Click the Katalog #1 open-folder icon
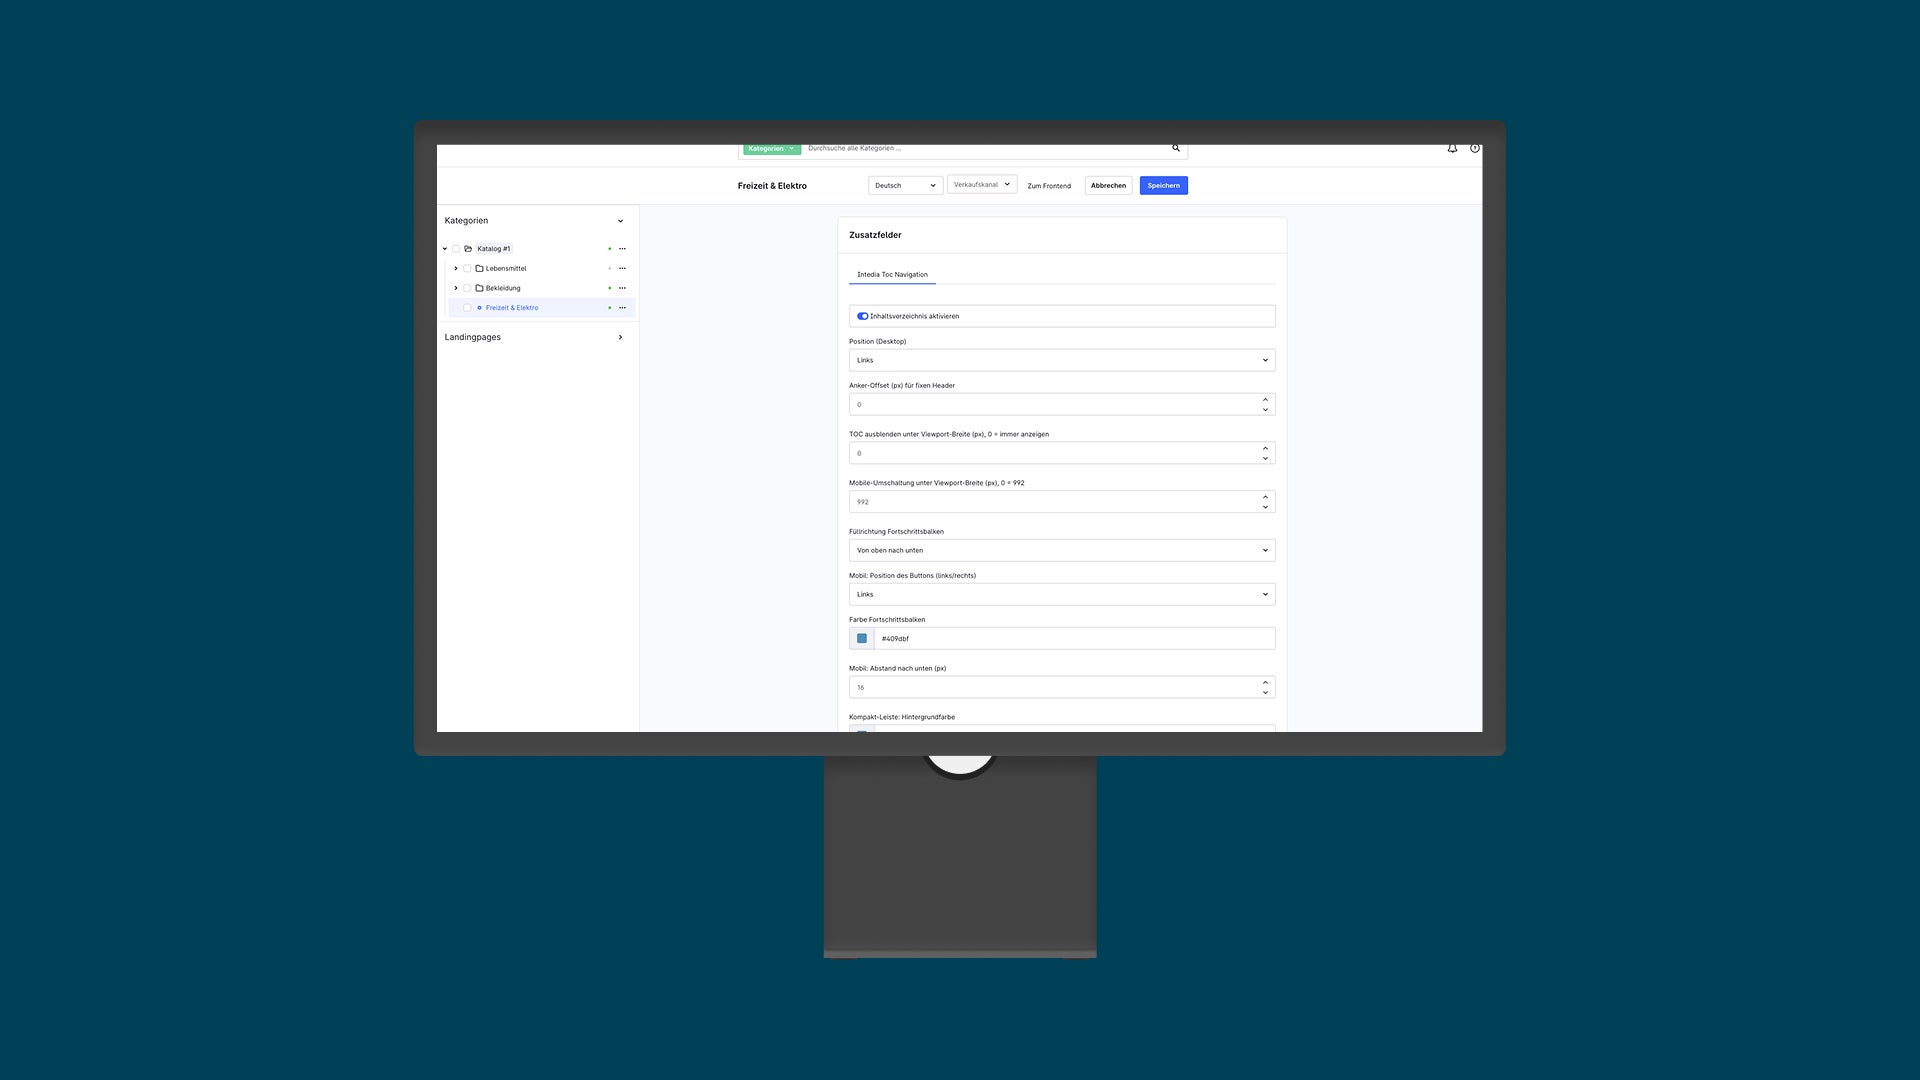 pyautogui.click(x=468, y=249)
